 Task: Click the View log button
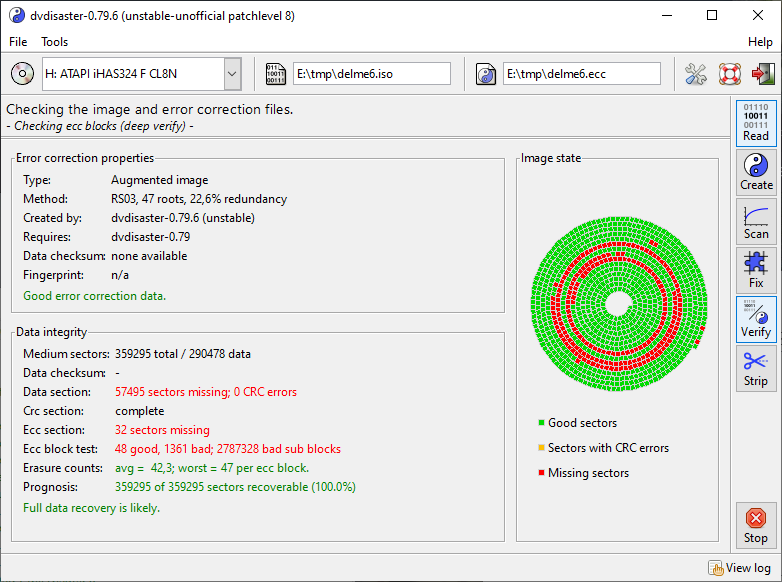(739, 568)
